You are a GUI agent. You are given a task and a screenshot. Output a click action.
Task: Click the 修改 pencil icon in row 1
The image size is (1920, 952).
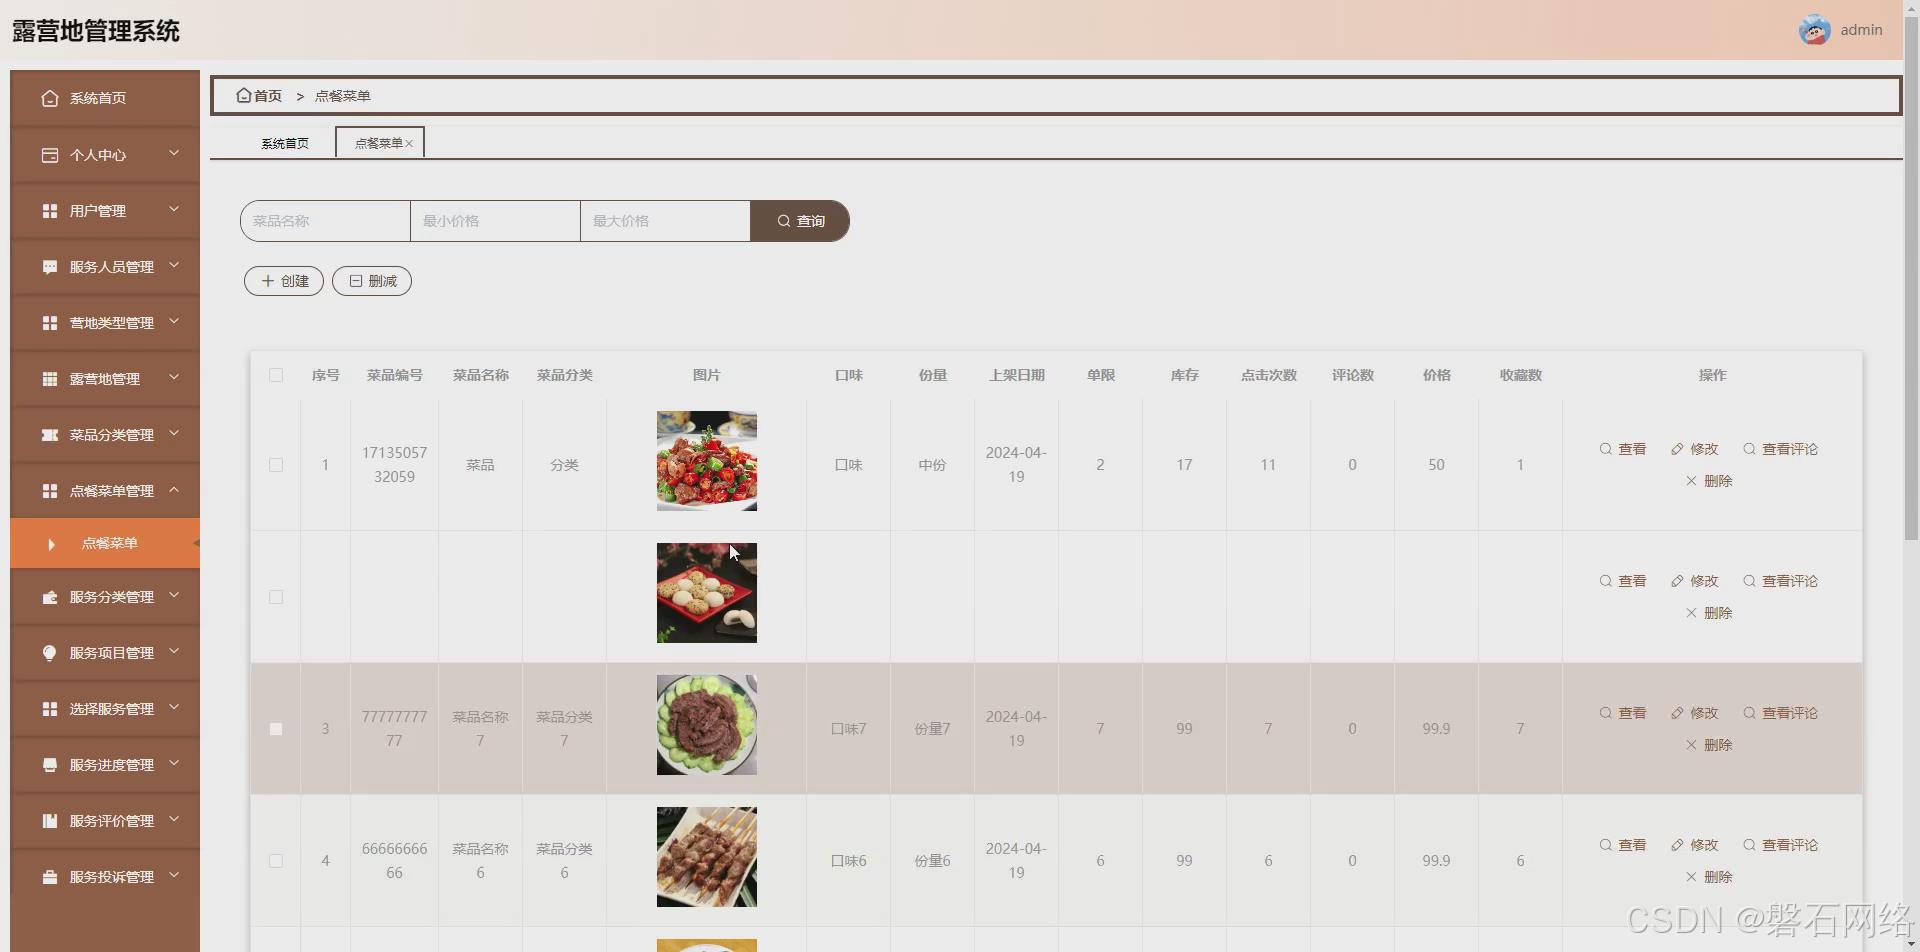[x=1677, y=449]
